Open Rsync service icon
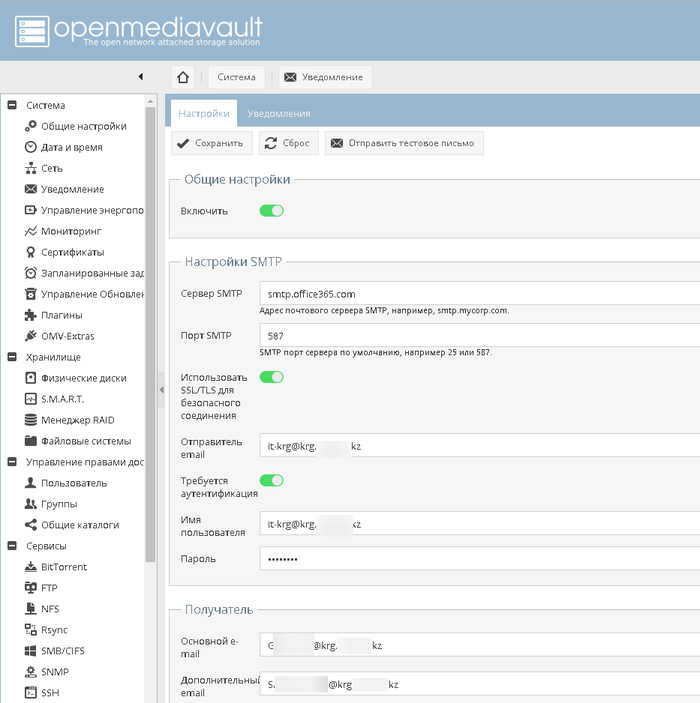 30,630
